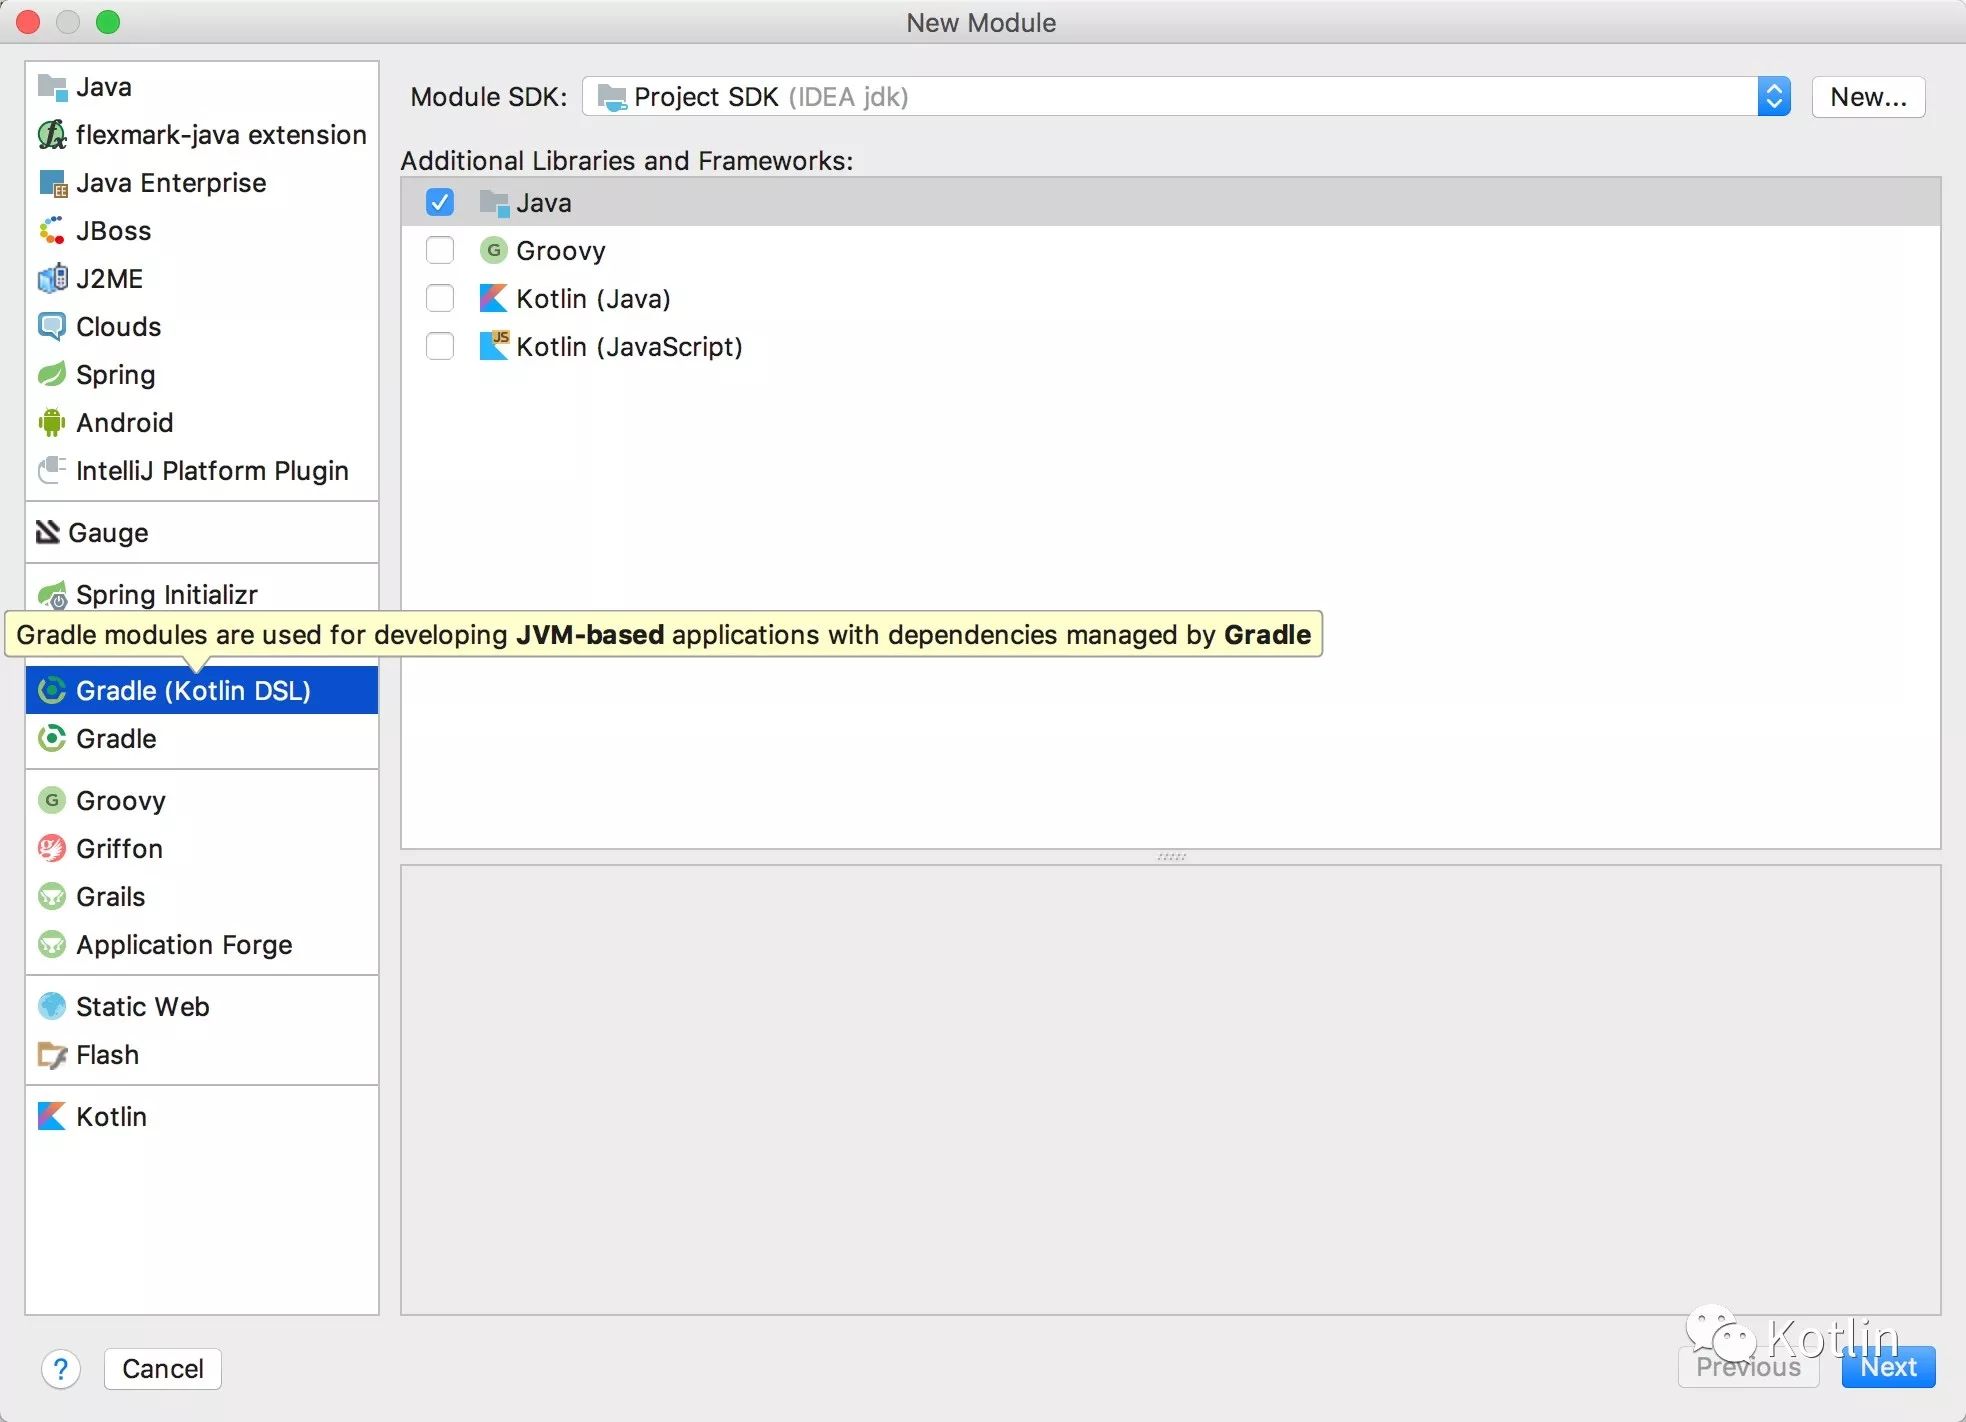Click the Next button
1966x1422 pixels.
pyautogui.click(x=1888, y=1367)
